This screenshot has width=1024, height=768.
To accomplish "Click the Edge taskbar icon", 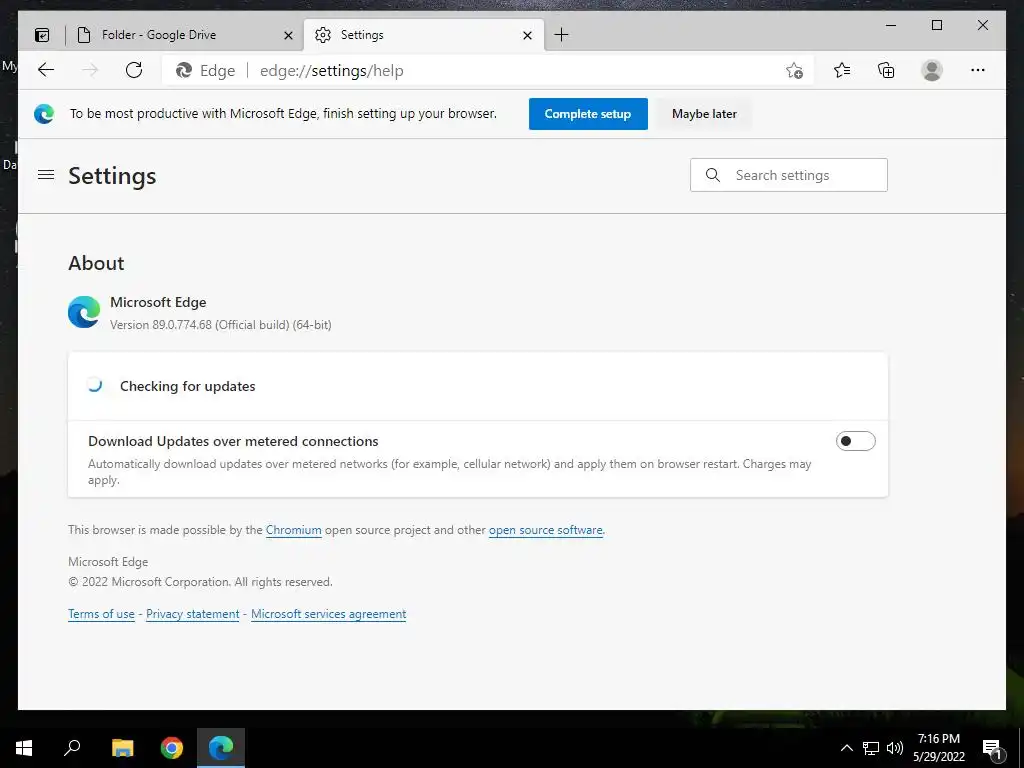I will pyautogui.click(x=221, y=748).
